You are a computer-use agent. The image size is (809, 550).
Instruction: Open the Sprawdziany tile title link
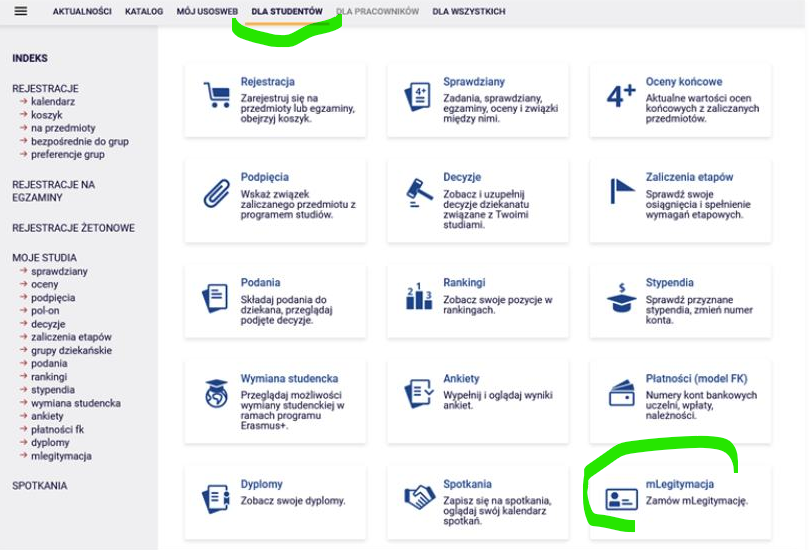pos(474,82)
